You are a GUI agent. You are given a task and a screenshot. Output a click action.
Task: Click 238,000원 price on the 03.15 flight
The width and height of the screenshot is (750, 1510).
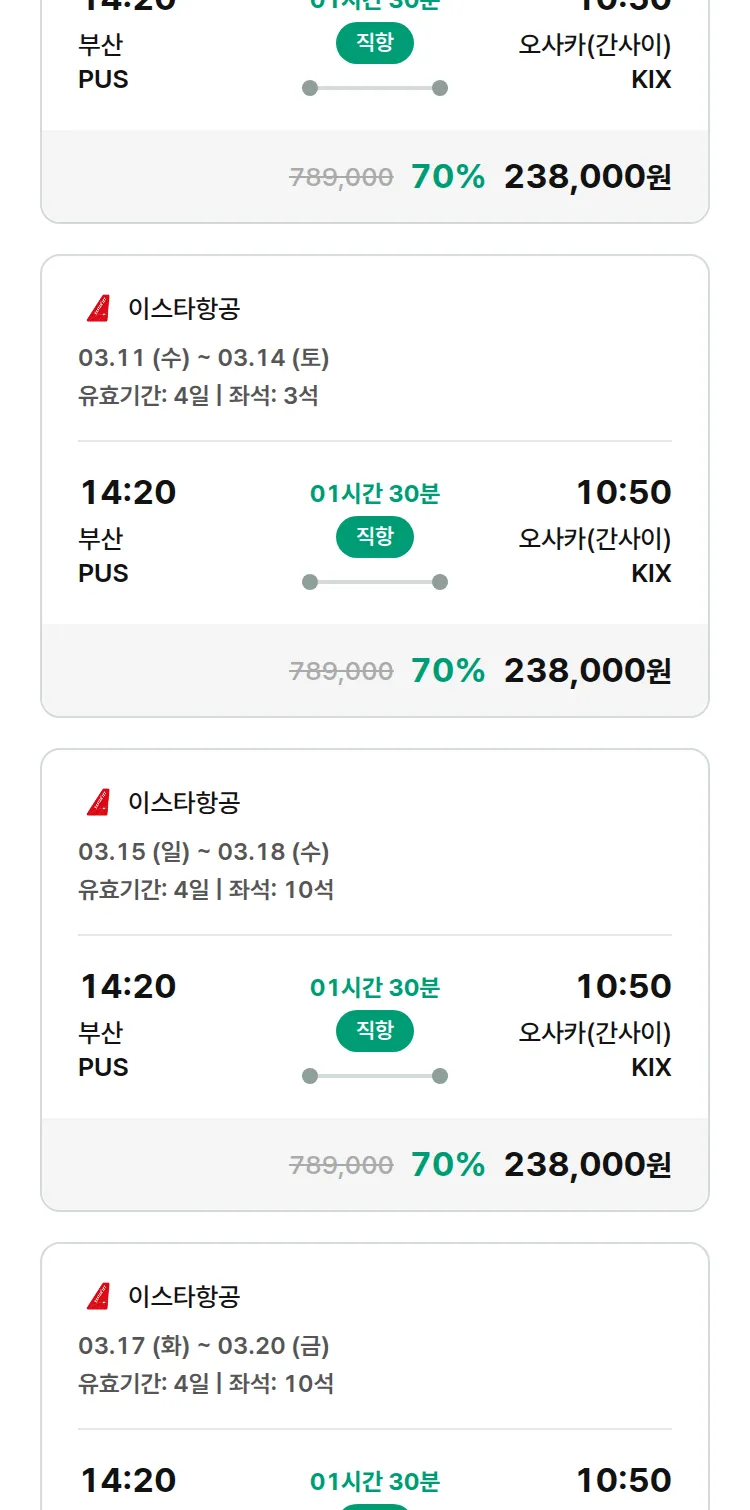[587, 1164]
